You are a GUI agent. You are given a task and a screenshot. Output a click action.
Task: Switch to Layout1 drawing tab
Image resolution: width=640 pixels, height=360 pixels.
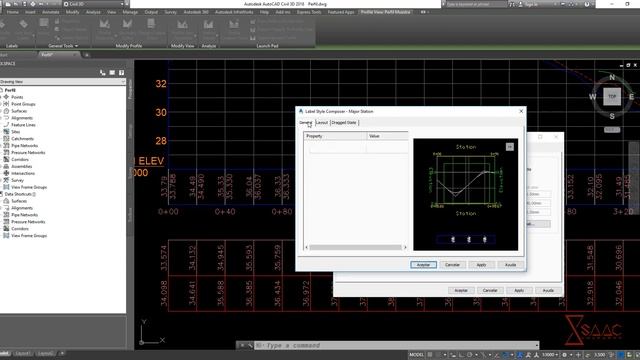coord(22,353)
